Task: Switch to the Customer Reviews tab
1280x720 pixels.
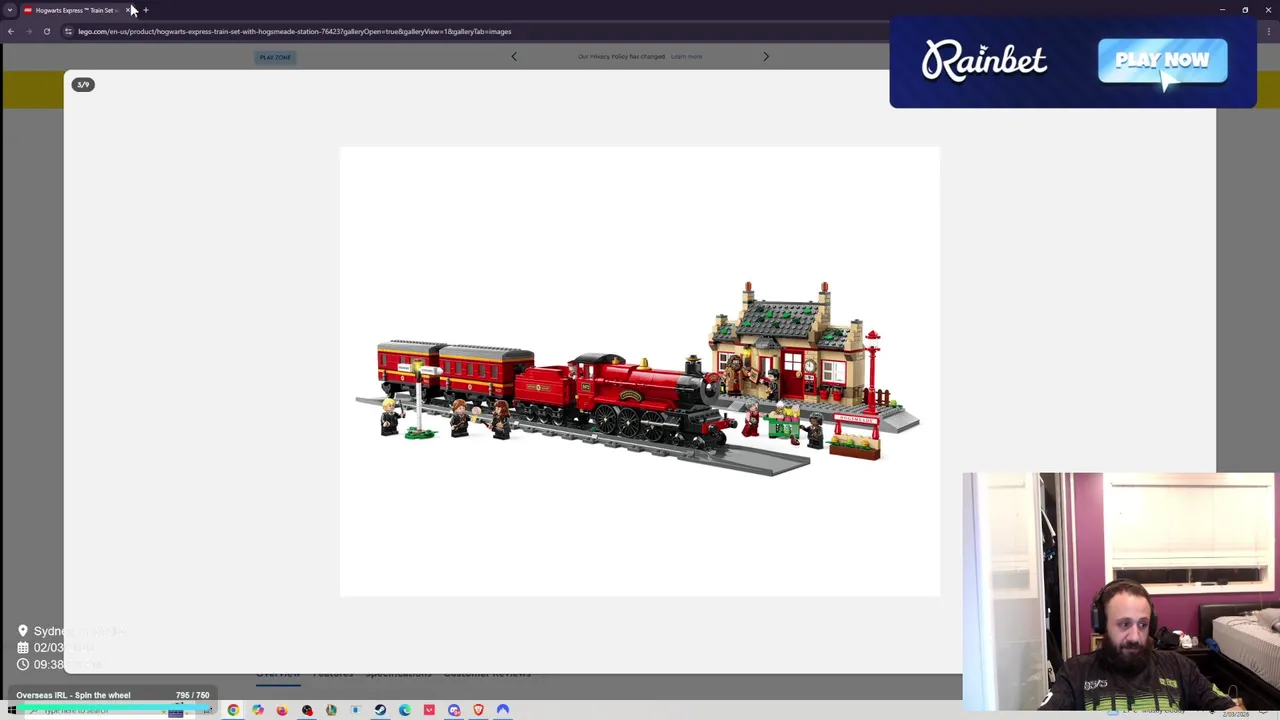Action: 487,673
